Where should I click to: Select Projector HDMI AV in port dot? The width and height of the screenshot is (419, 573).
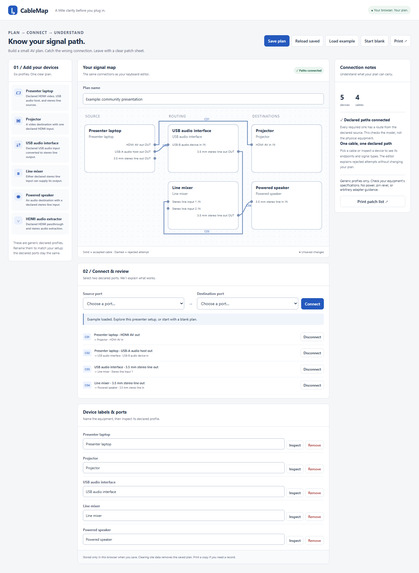pos(252,145)
